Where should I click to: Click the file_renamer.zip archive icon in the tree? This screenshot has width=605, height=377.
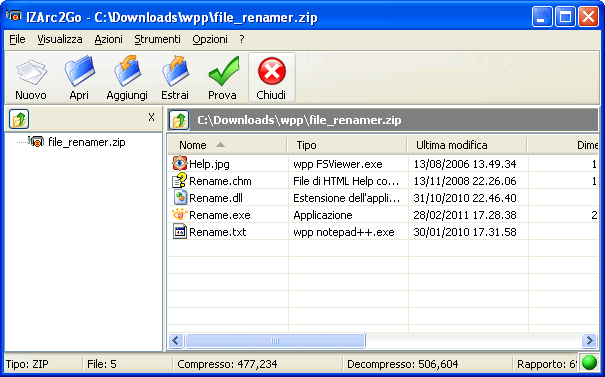click(36, 142)
